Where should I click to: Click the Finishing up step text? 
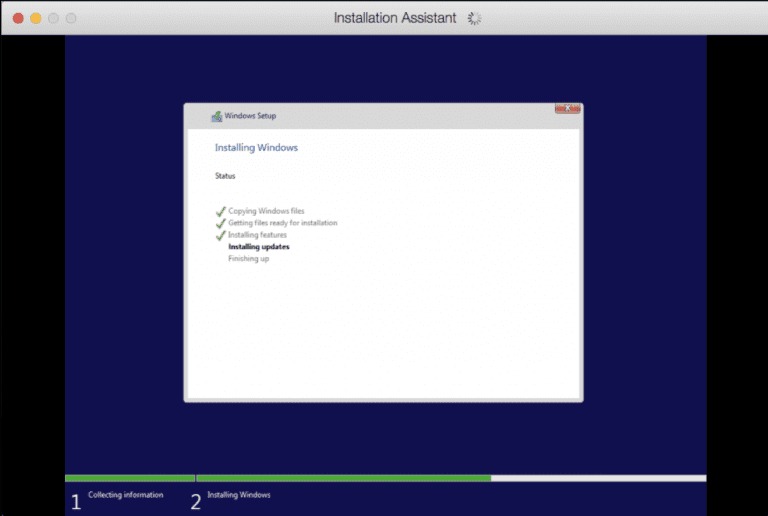248,259
